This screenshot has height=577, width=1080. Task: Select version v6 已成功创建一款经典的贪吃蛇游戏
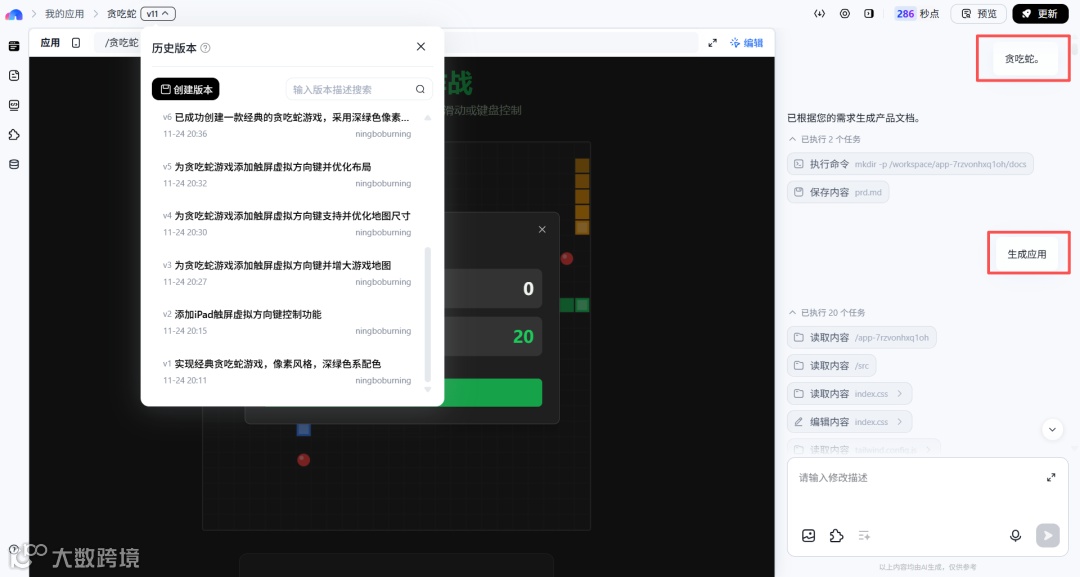pos(287,125)
